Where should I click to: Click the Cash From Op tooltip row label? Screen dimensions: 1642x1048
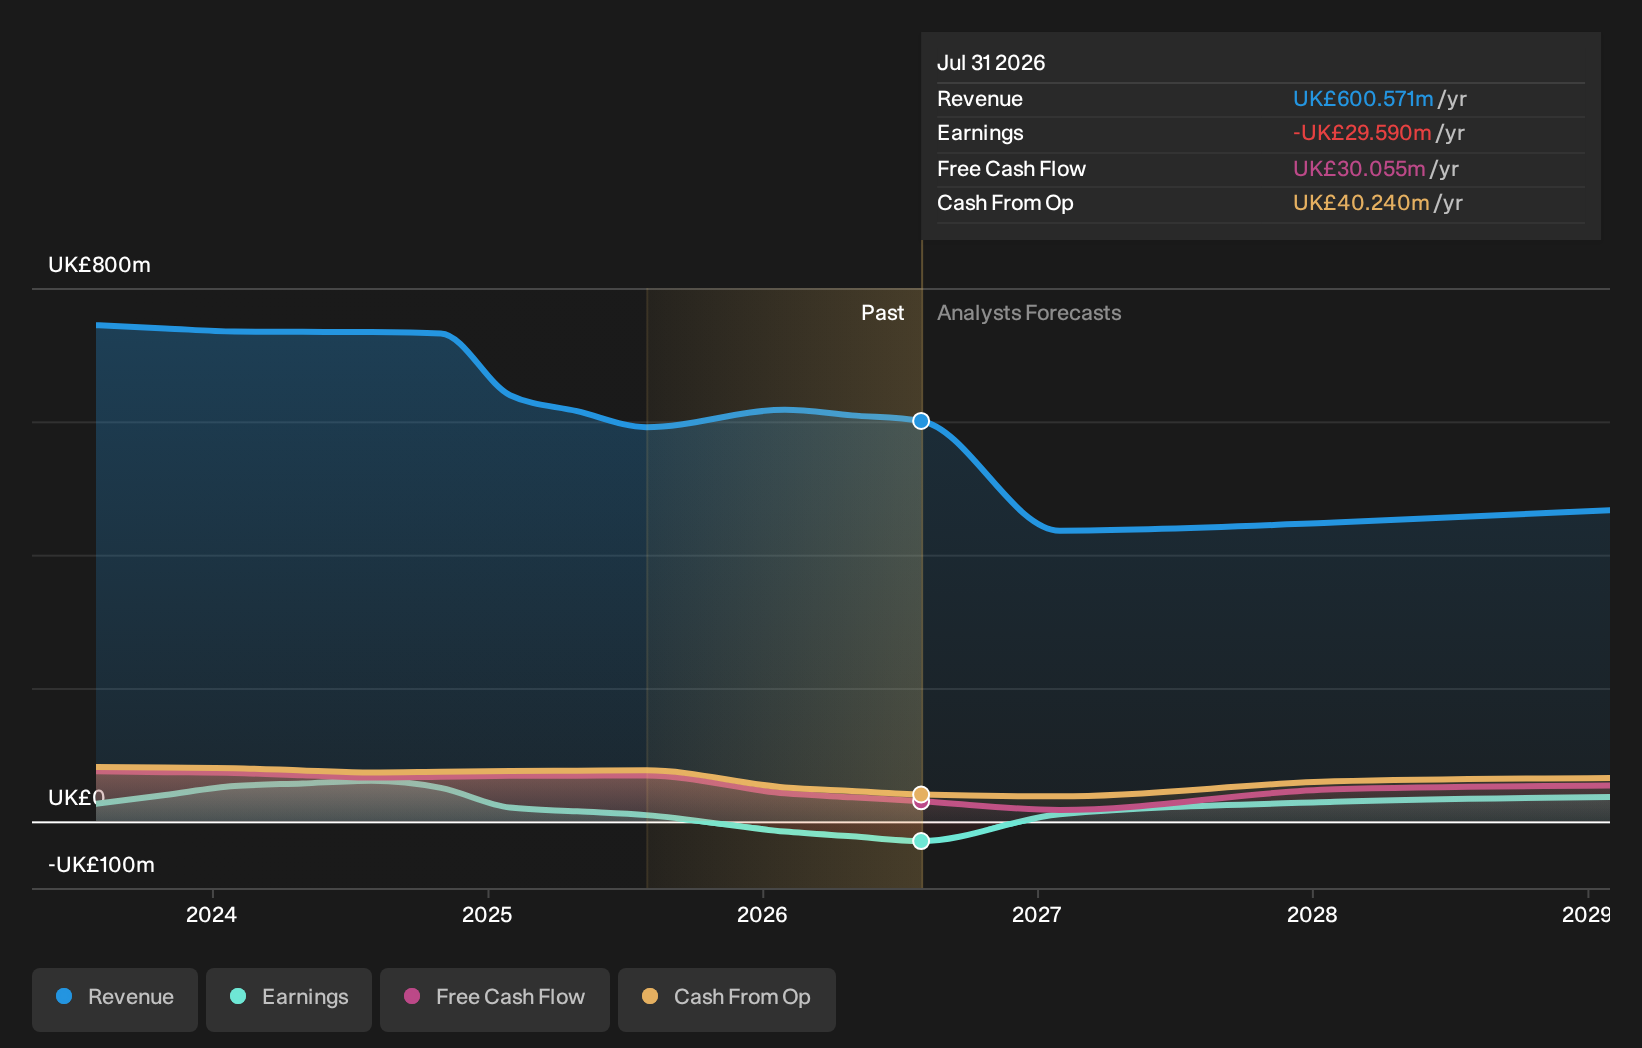coord(1005,203)
